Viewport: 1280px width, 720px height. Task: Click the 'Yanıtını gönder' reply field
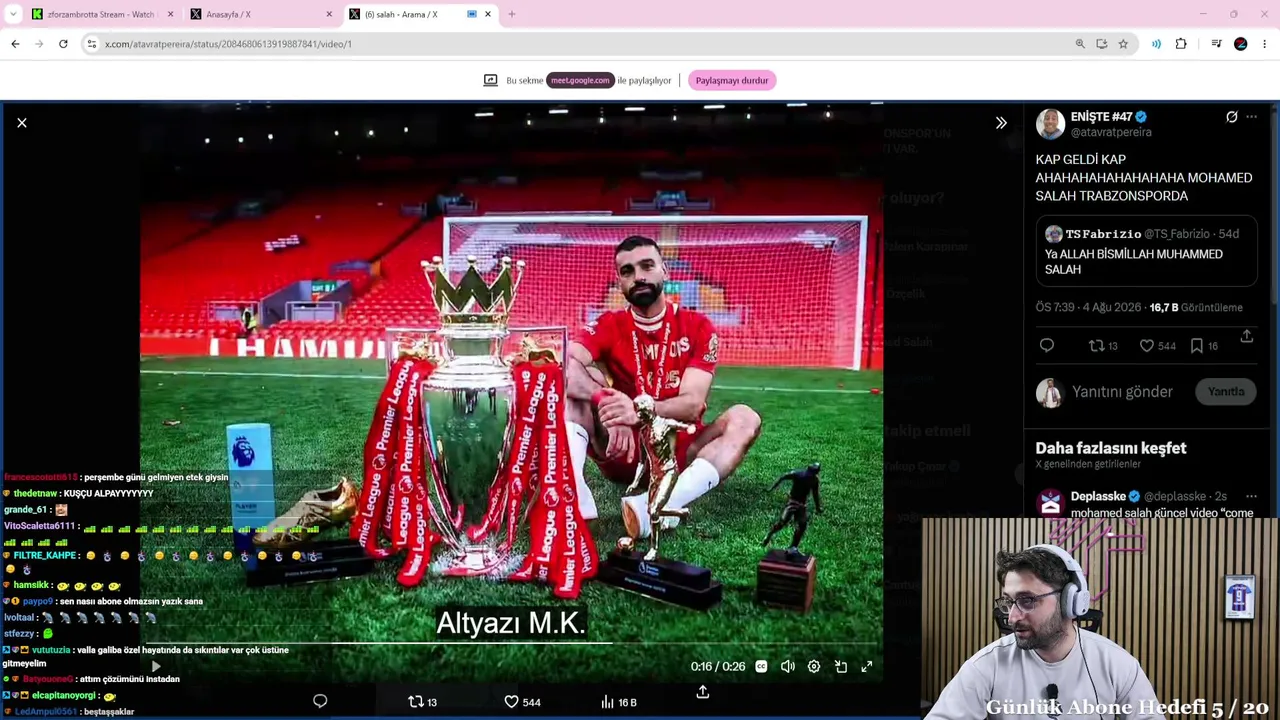[1122, 392]
